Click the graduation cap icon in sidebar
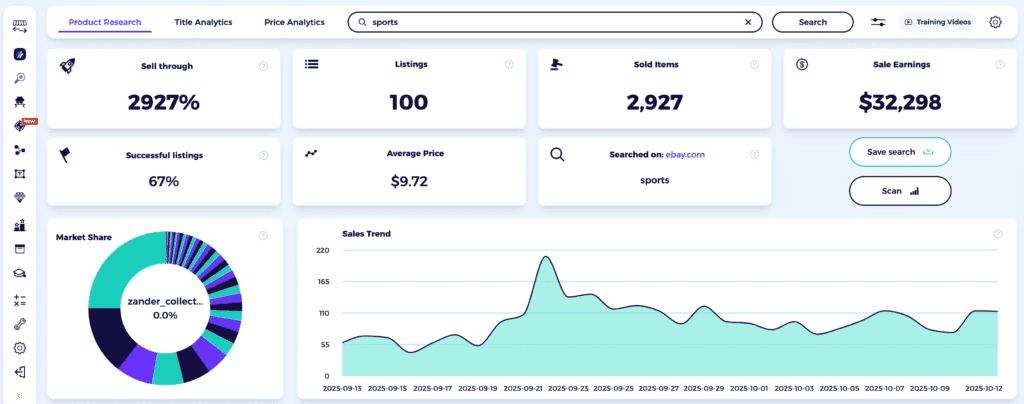This screenshot has height=404, width=1024. [x=19, y=273]
